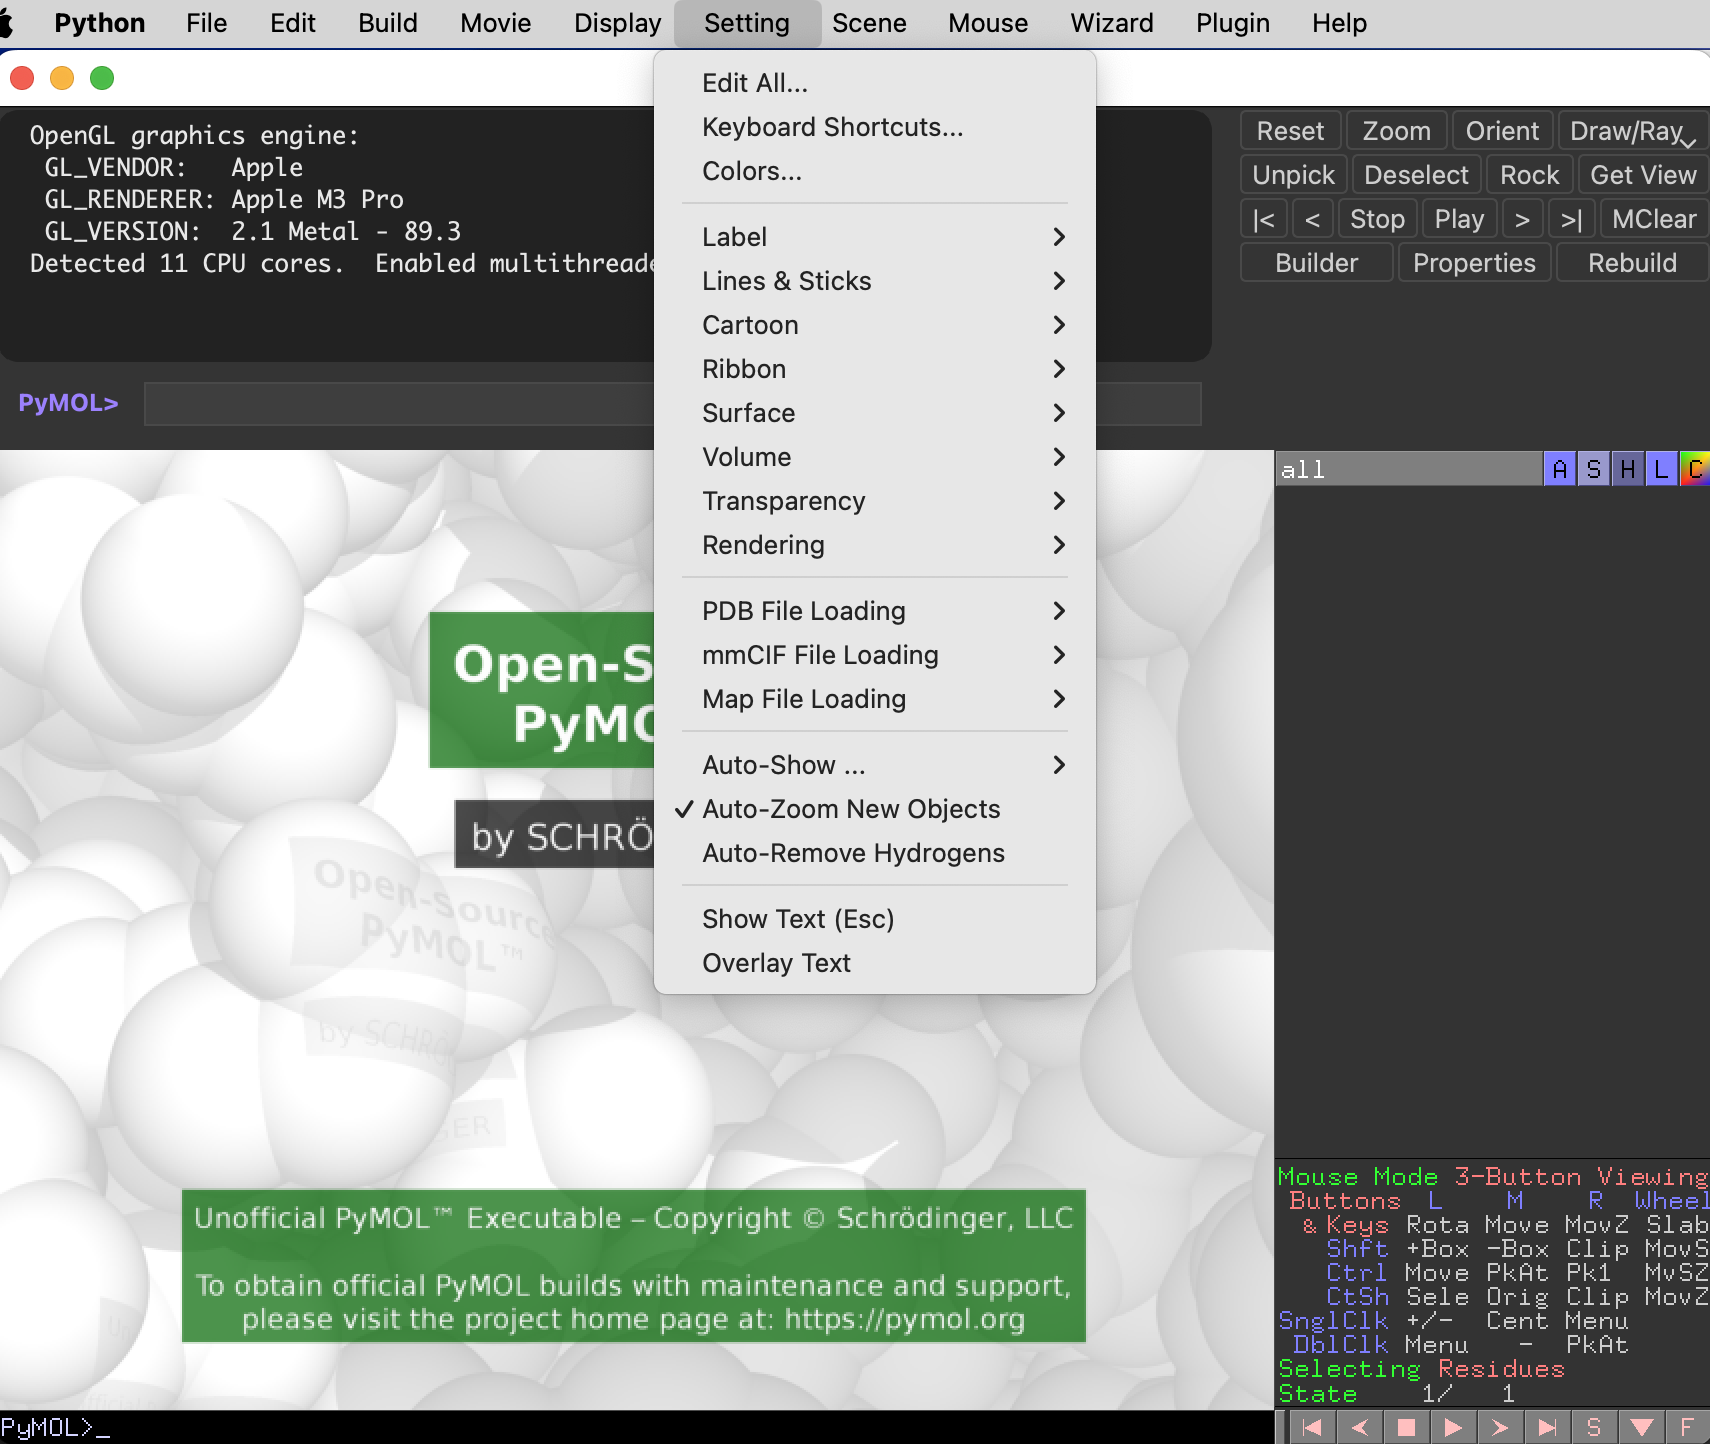Expand the Volume submenu
This screenshot has height=1444, width=1710.
tap(875, 457)
